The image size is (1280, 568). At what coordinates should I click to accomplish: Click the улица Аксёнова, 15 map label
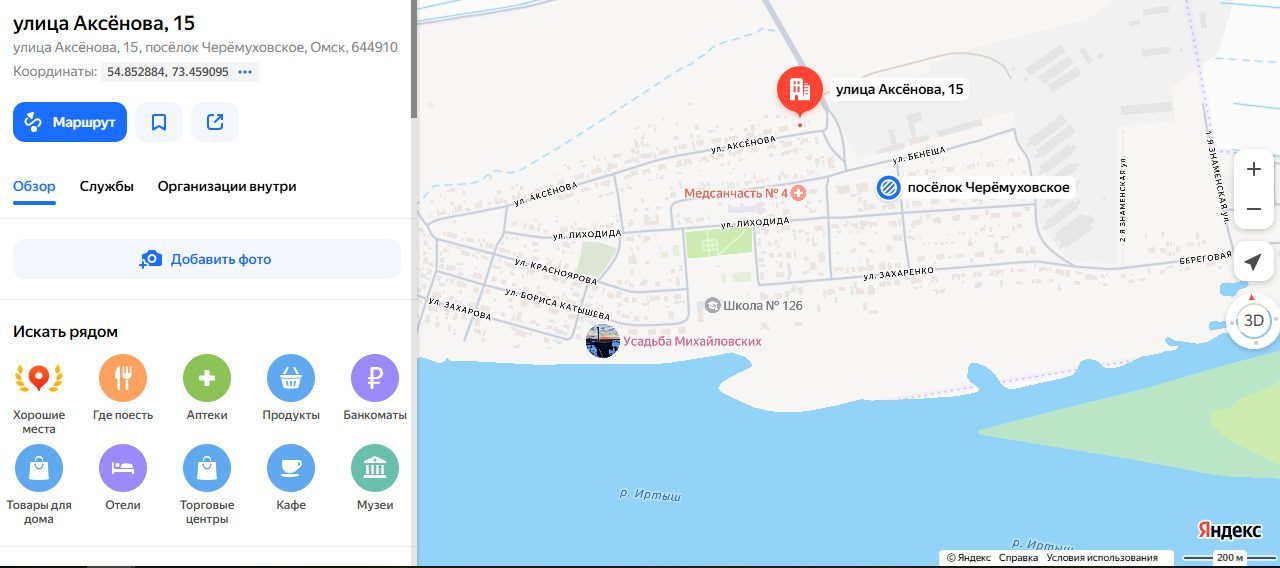click(x=900, y=90)
